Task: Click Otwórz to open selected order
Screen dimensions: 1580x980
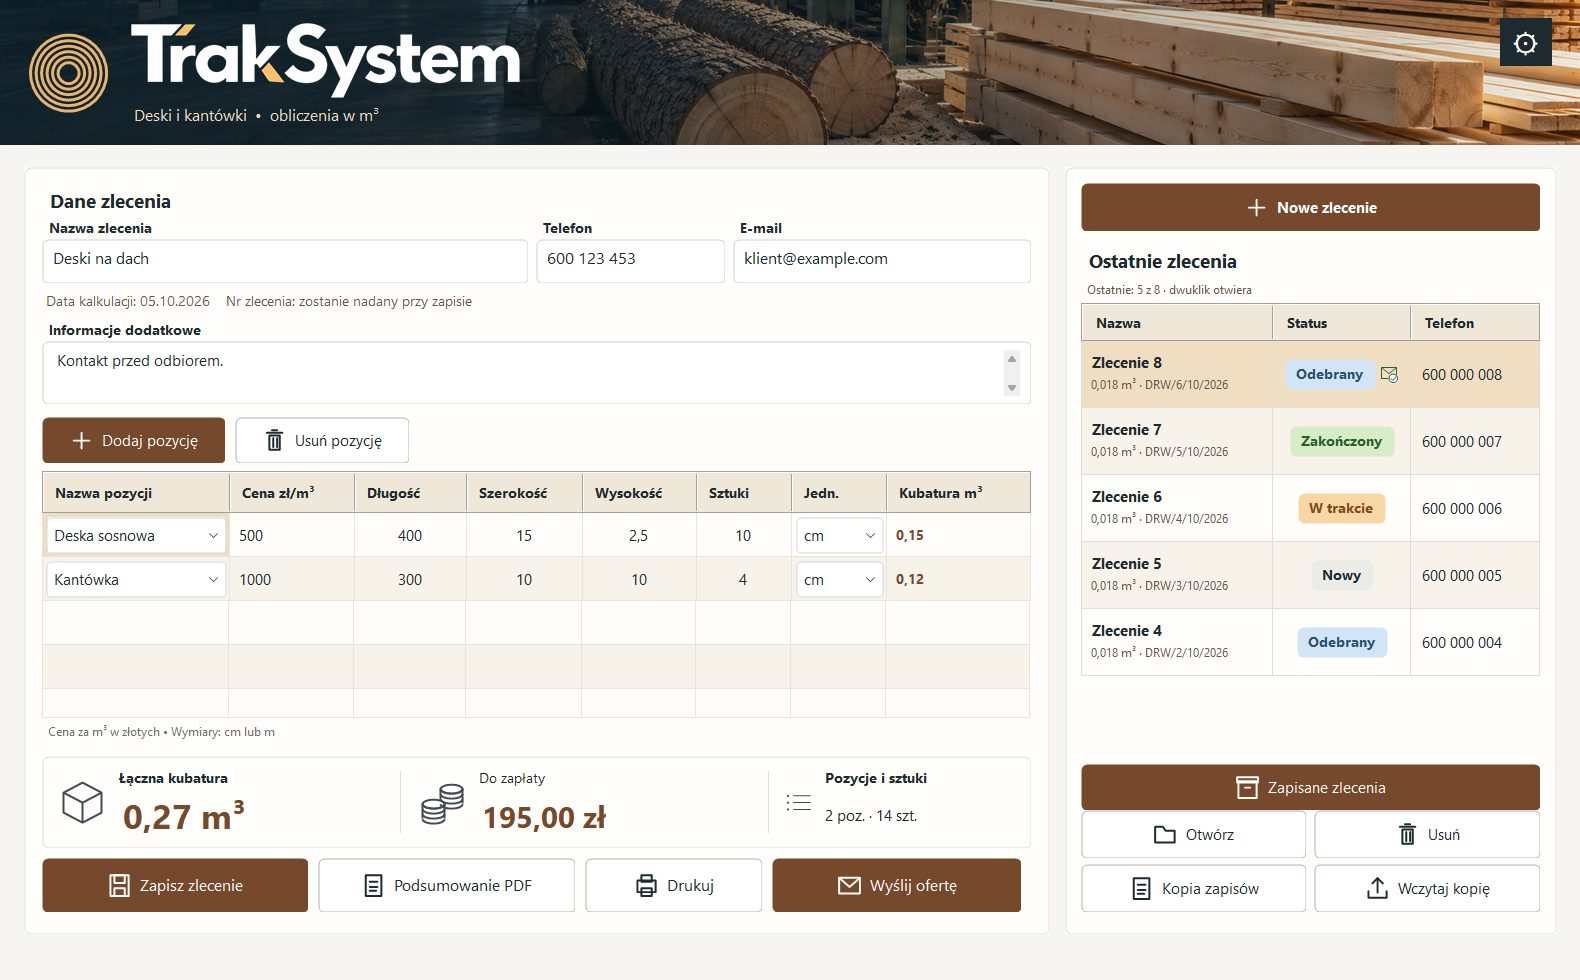Action: click(x=1194, y=834)
